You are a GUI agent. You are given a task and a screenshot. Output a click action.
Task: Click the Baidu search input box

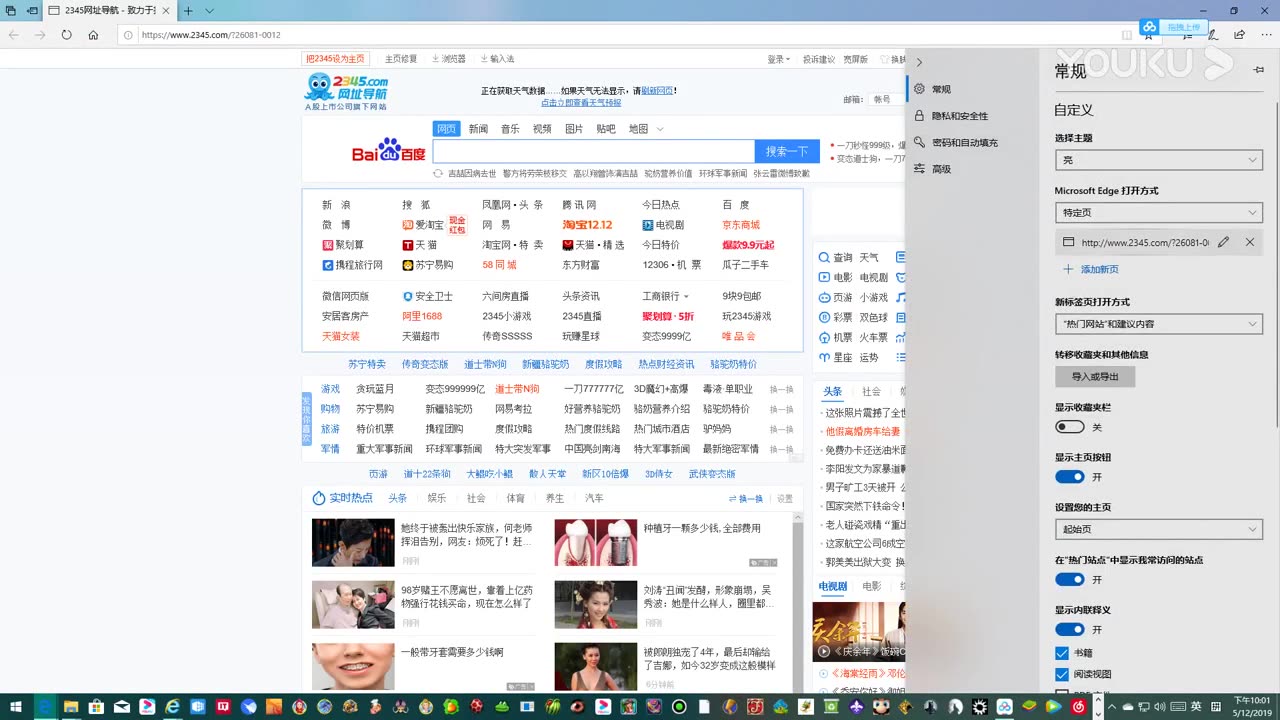pyautogui.click(x=594, y=151)
